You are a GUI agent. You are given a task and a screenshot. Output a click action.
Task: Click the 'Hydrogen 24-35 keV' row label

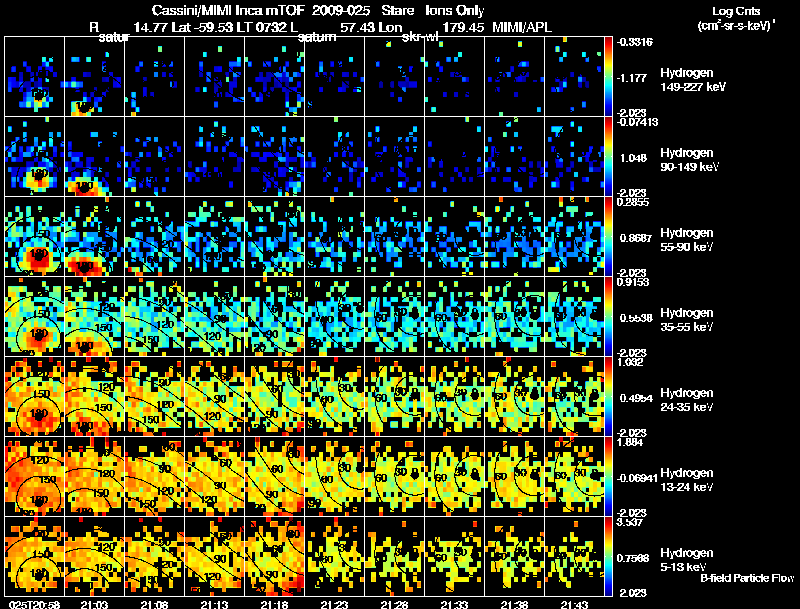click(687, 400)
